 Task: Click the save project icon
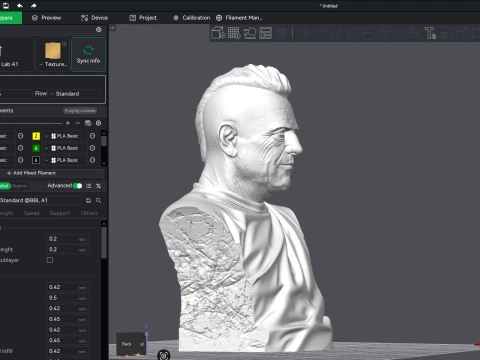(6, 6)
